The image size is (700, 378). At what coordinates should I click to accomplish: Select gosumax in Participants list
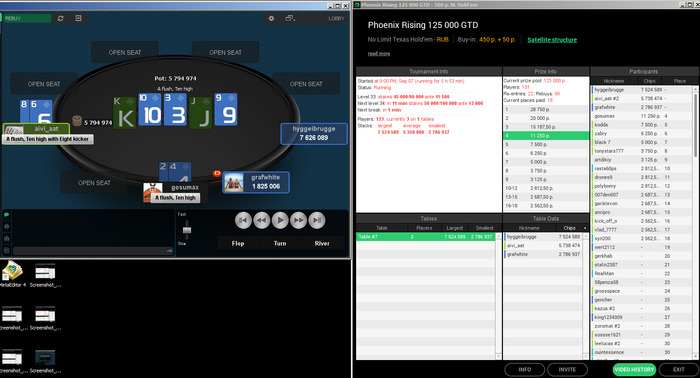(x=642, y=116)
